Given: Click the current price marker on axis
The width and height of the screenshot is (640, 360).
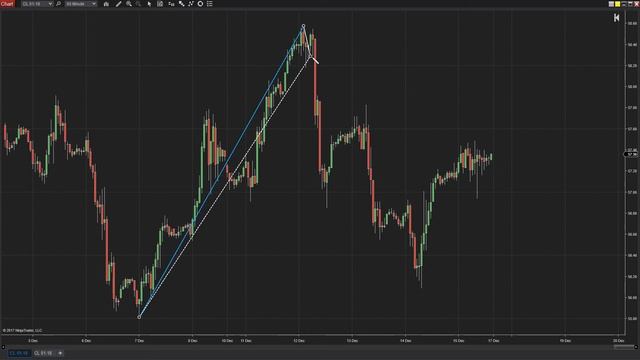Looking at the screenshot, I should tap(631, 154).
